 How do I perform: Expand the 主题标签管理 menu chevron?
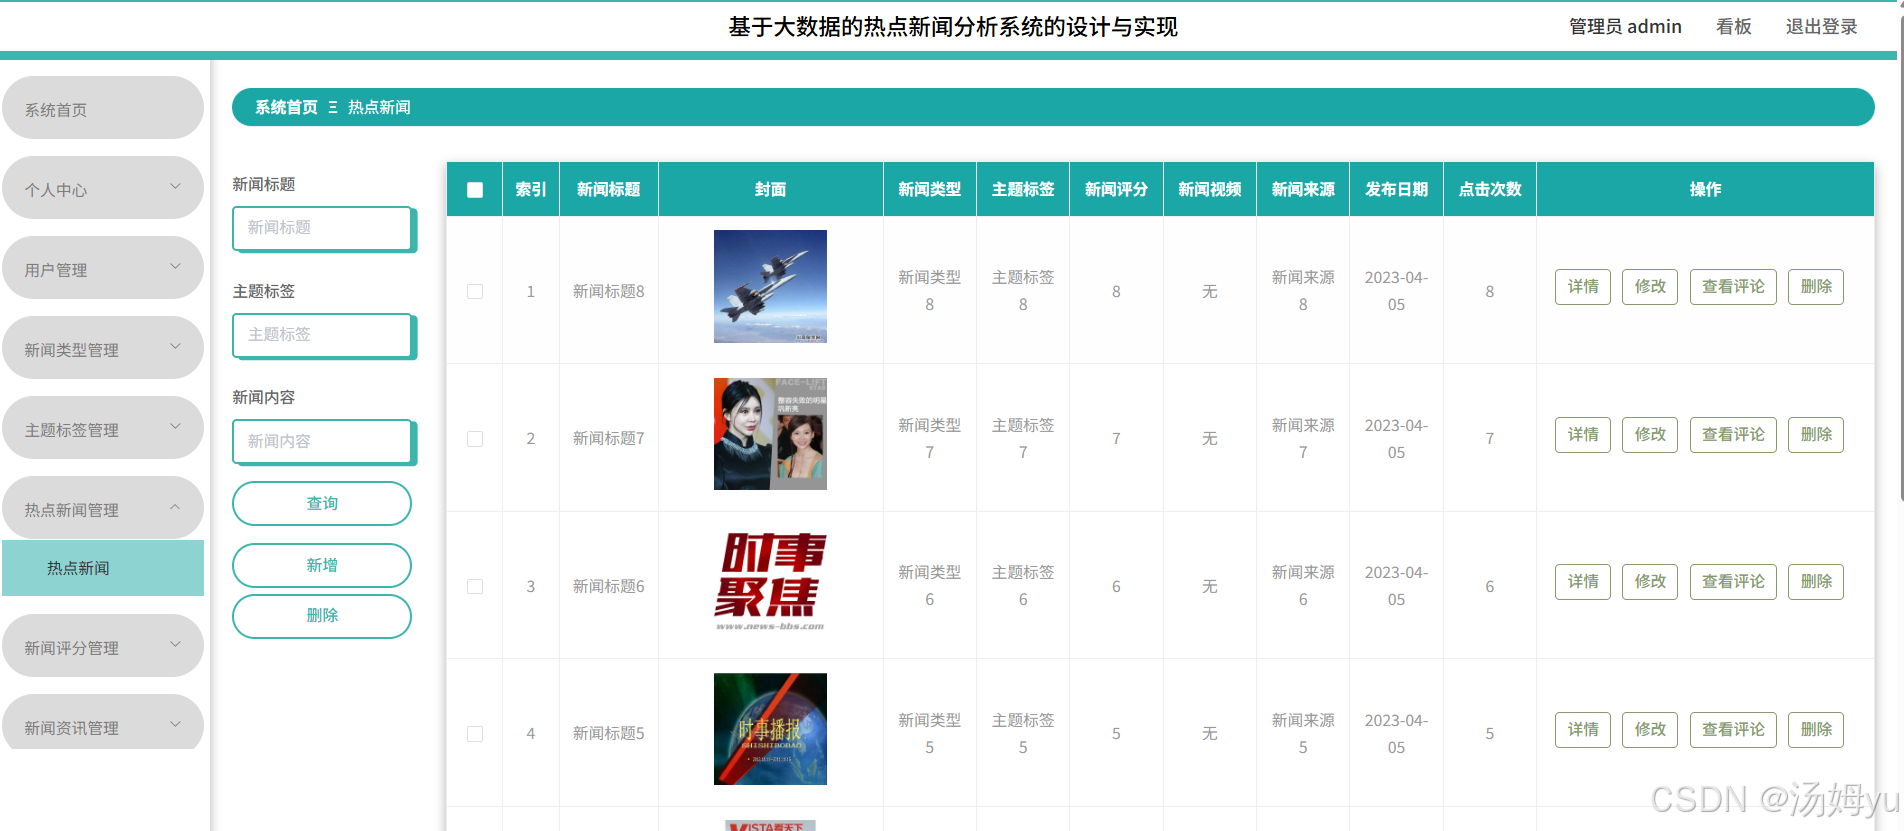[x=175, y=426]
